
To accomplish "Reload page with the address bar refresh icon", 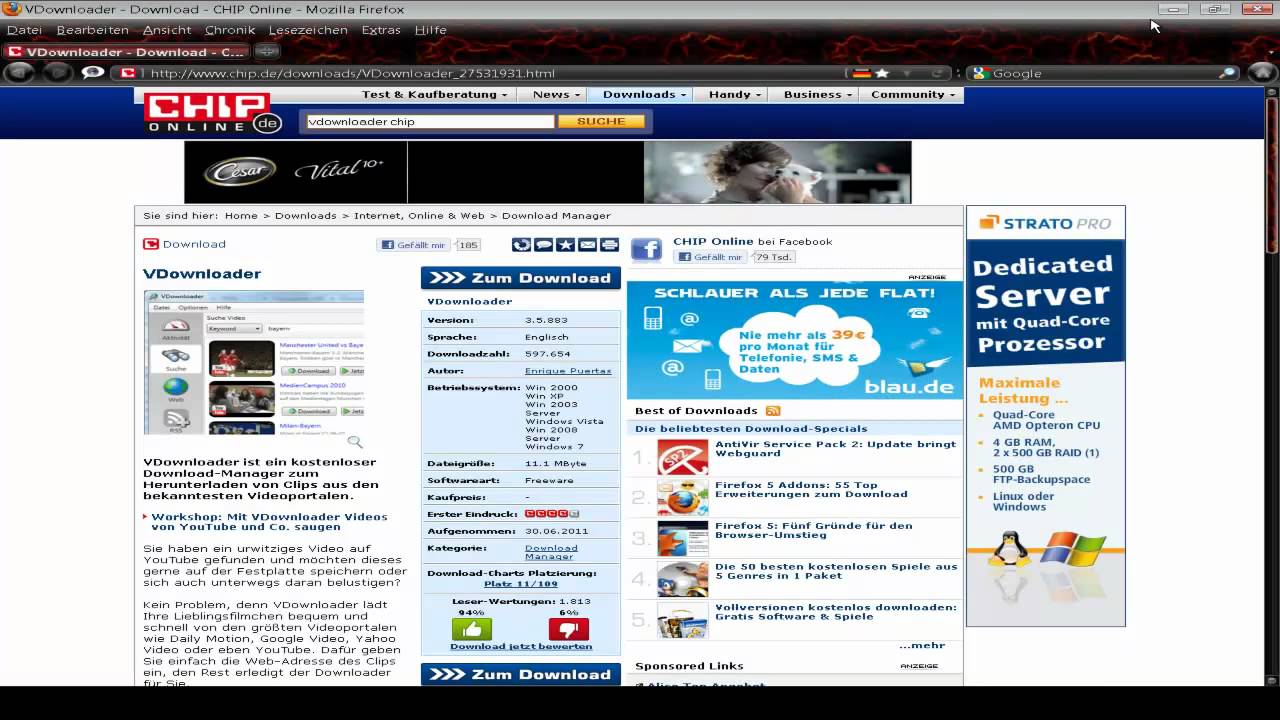I will [936, 73].
